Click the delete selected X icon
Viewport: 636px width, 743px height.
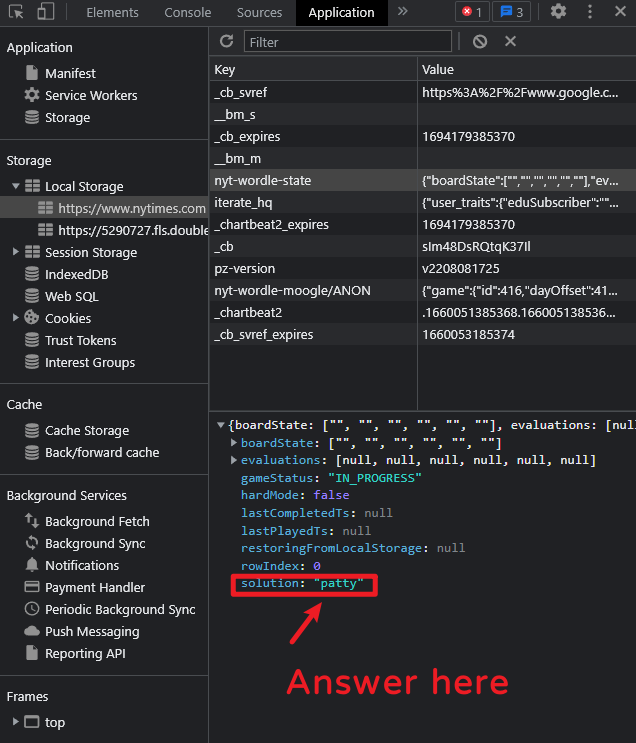pos(510,41)
